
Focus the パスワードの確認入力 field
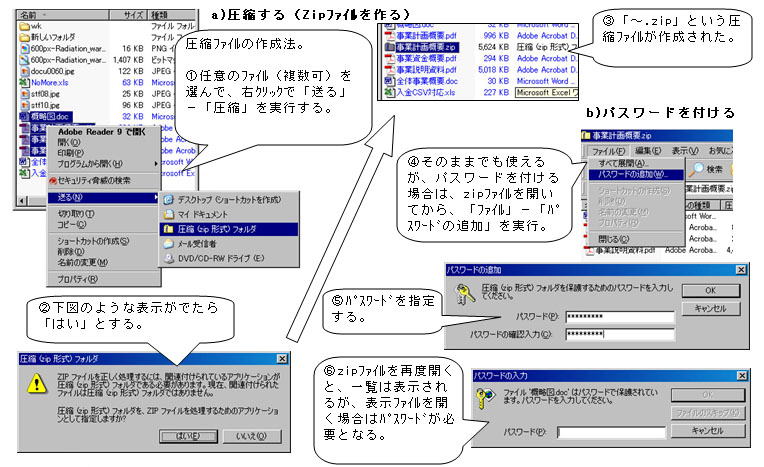point(620,334)
